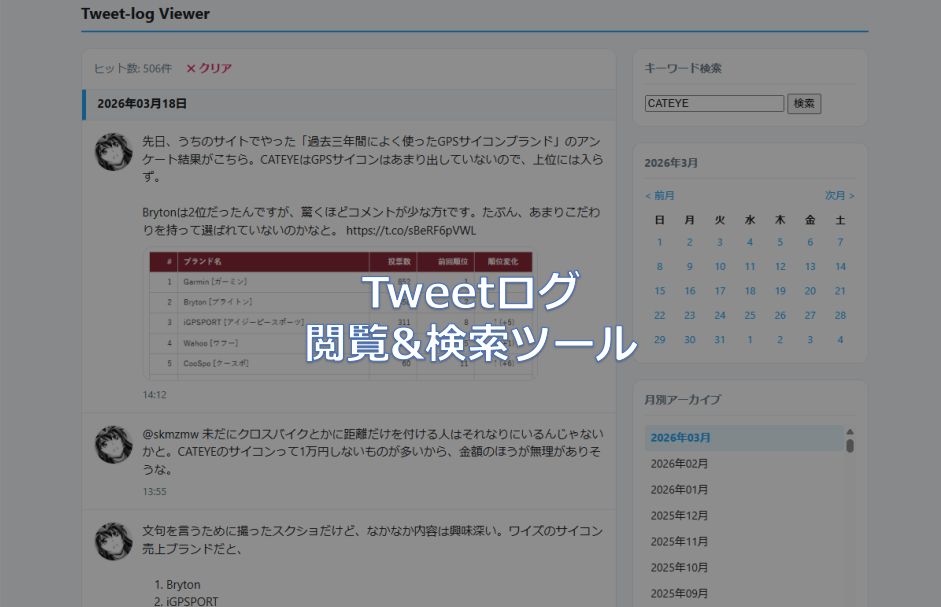Go to previous month via ＜ 前月
941x607 pixels.
click(x=660, y=195)
